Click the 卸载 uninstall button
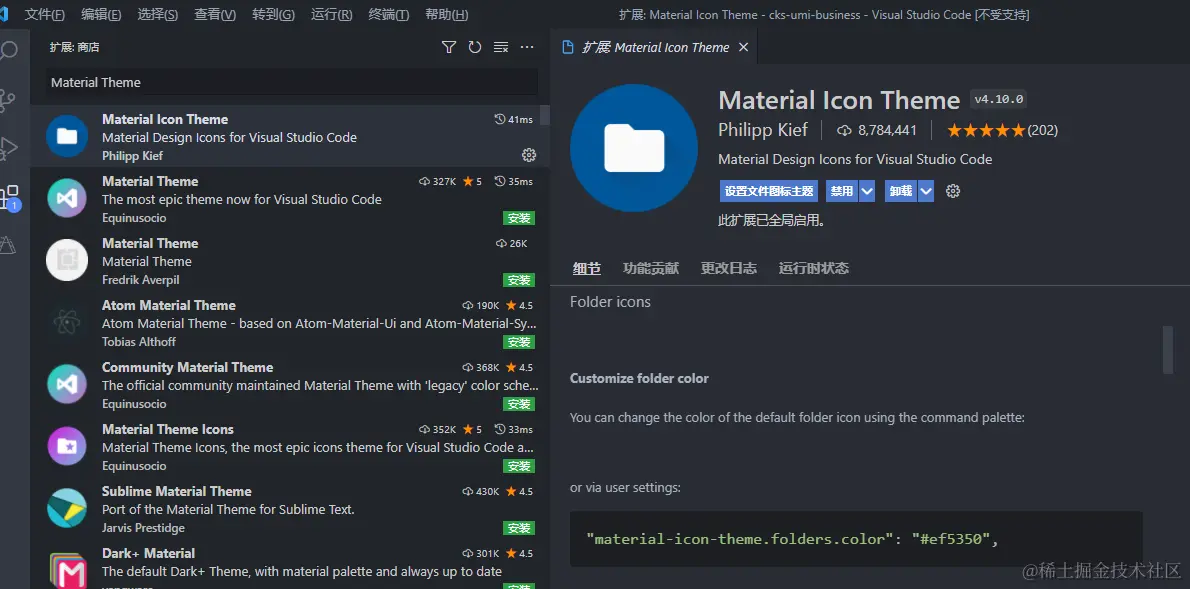 click(x=901, y=191)
